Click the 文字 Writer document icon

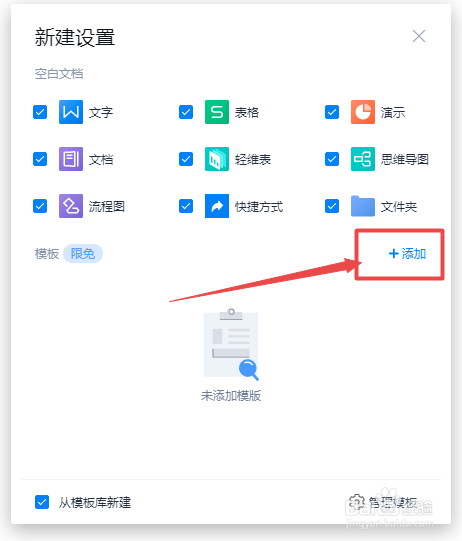point(71,112)
